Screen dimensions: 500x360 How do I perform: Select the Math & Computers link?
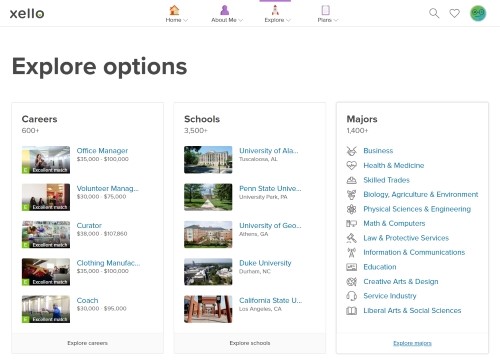tap(394, 223)
